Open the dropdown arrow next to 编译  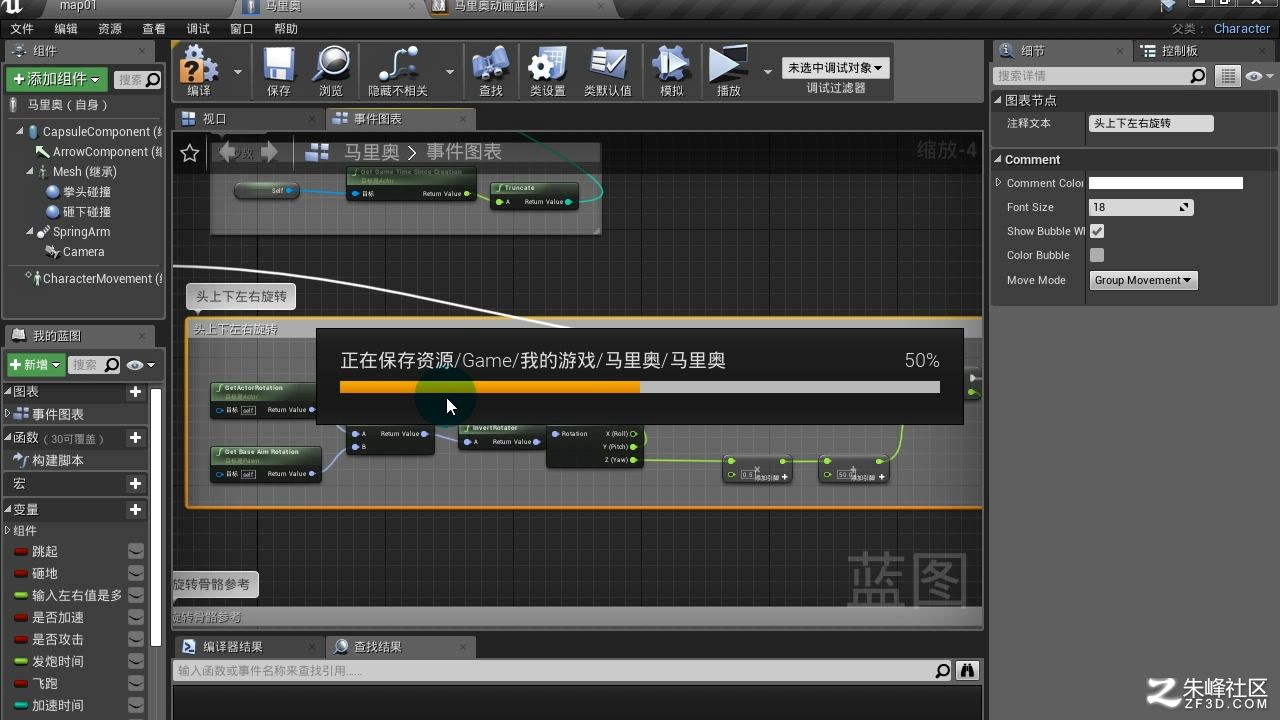tap(238, 72)
